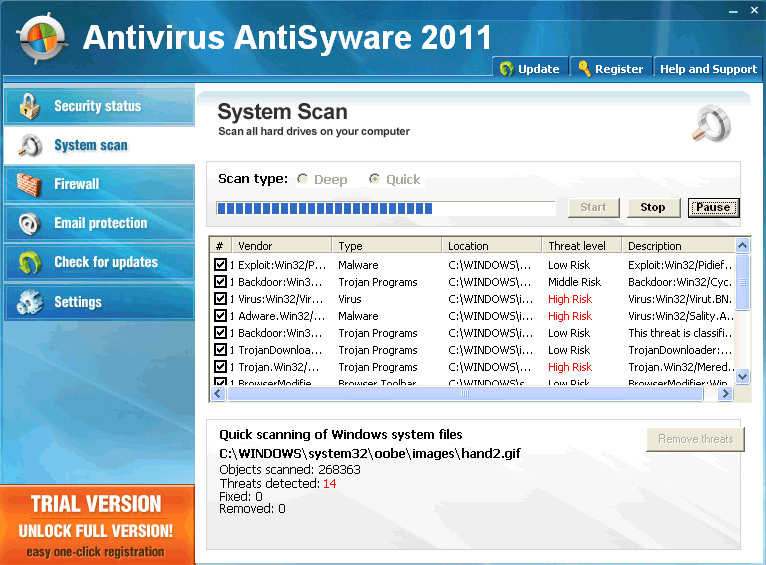Open the Help and Support tab
The height and width of the screenshot is (565, 766).
tap(708, 69)
